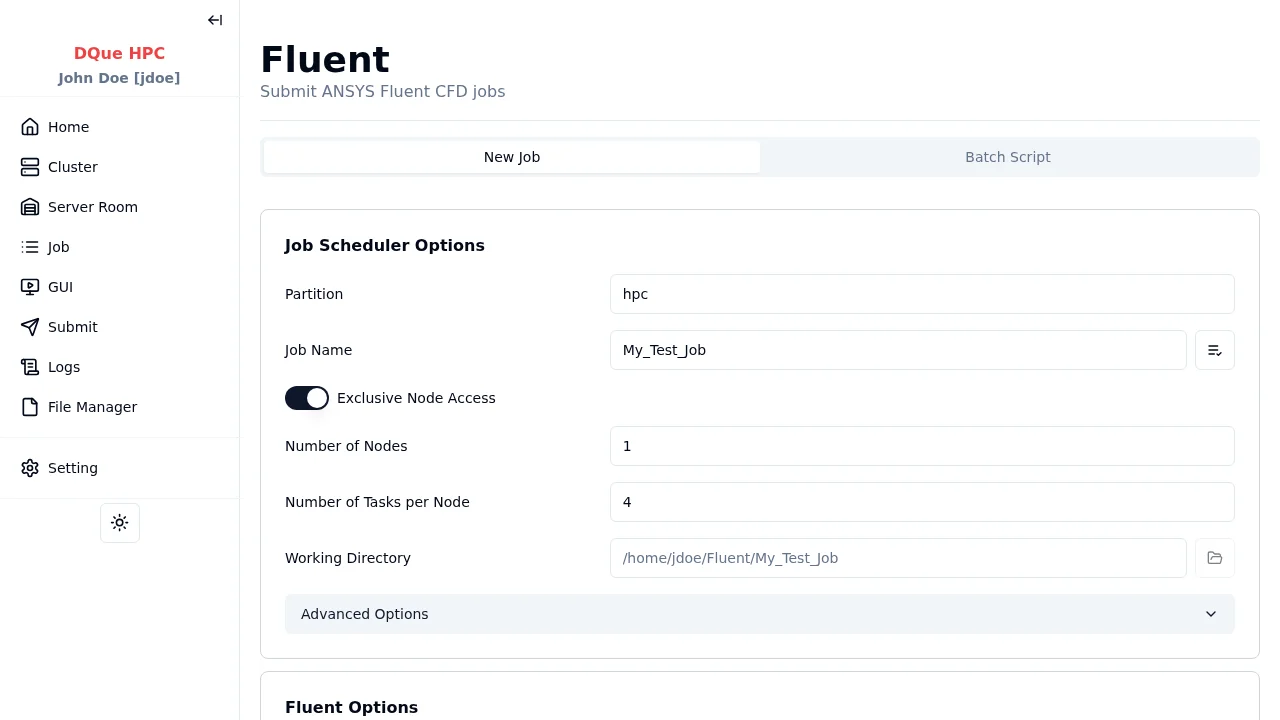This screenshot has height=720, width=1280.
Task: Click the File Manager icon
Action: (30, 407)
